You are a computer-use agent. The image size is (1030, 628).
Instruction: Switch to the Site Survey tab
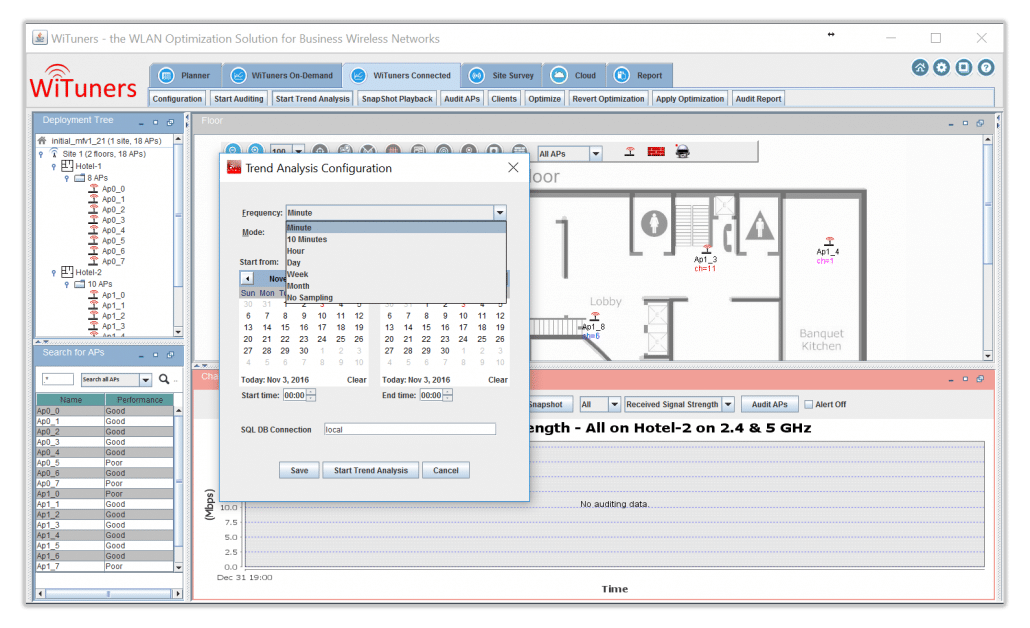coord(502,76)
